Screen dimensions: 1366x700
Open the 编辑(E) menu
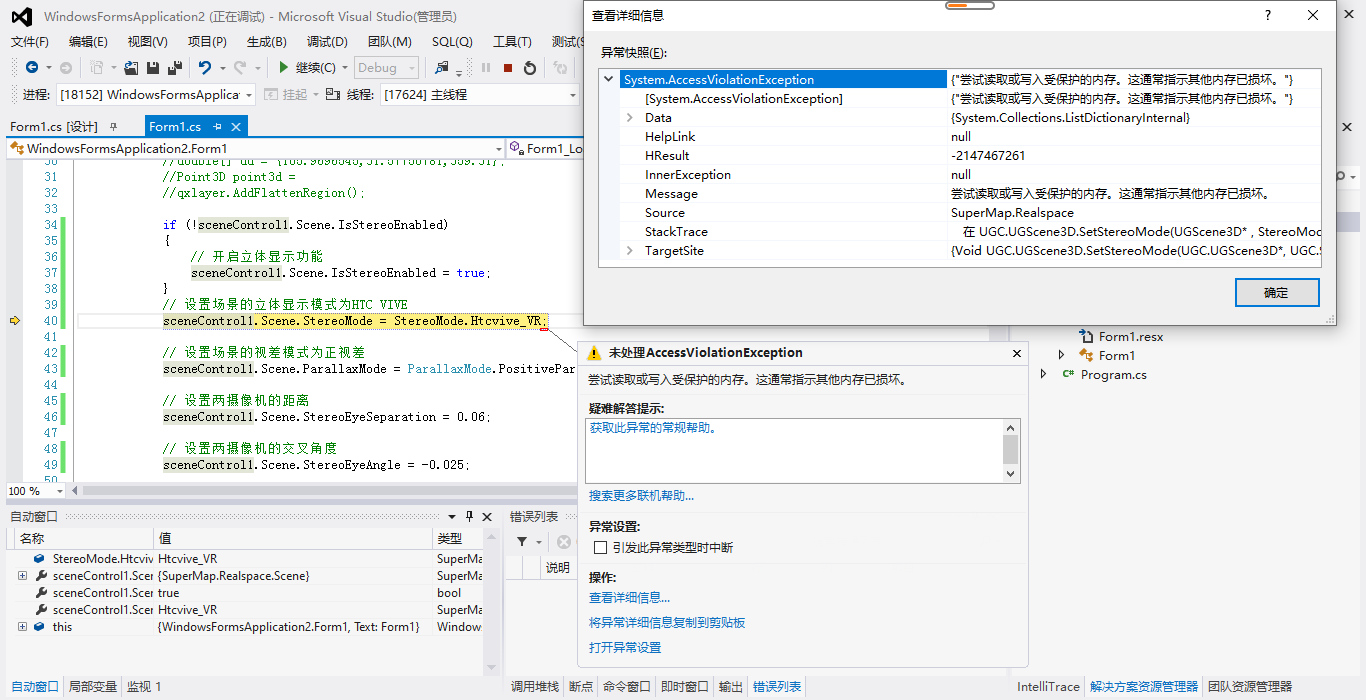click(x=88, y=42)
